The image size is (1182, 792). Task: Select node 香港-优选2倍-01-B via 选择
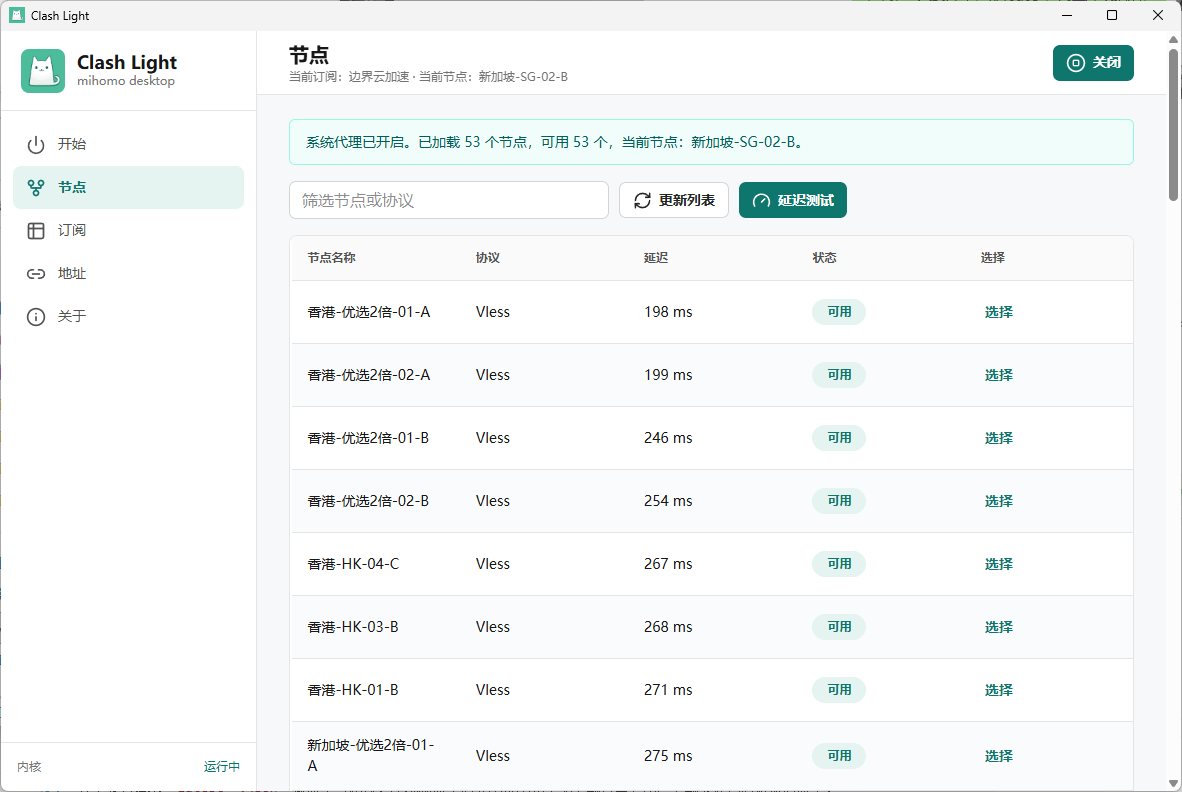click(998, 438)
